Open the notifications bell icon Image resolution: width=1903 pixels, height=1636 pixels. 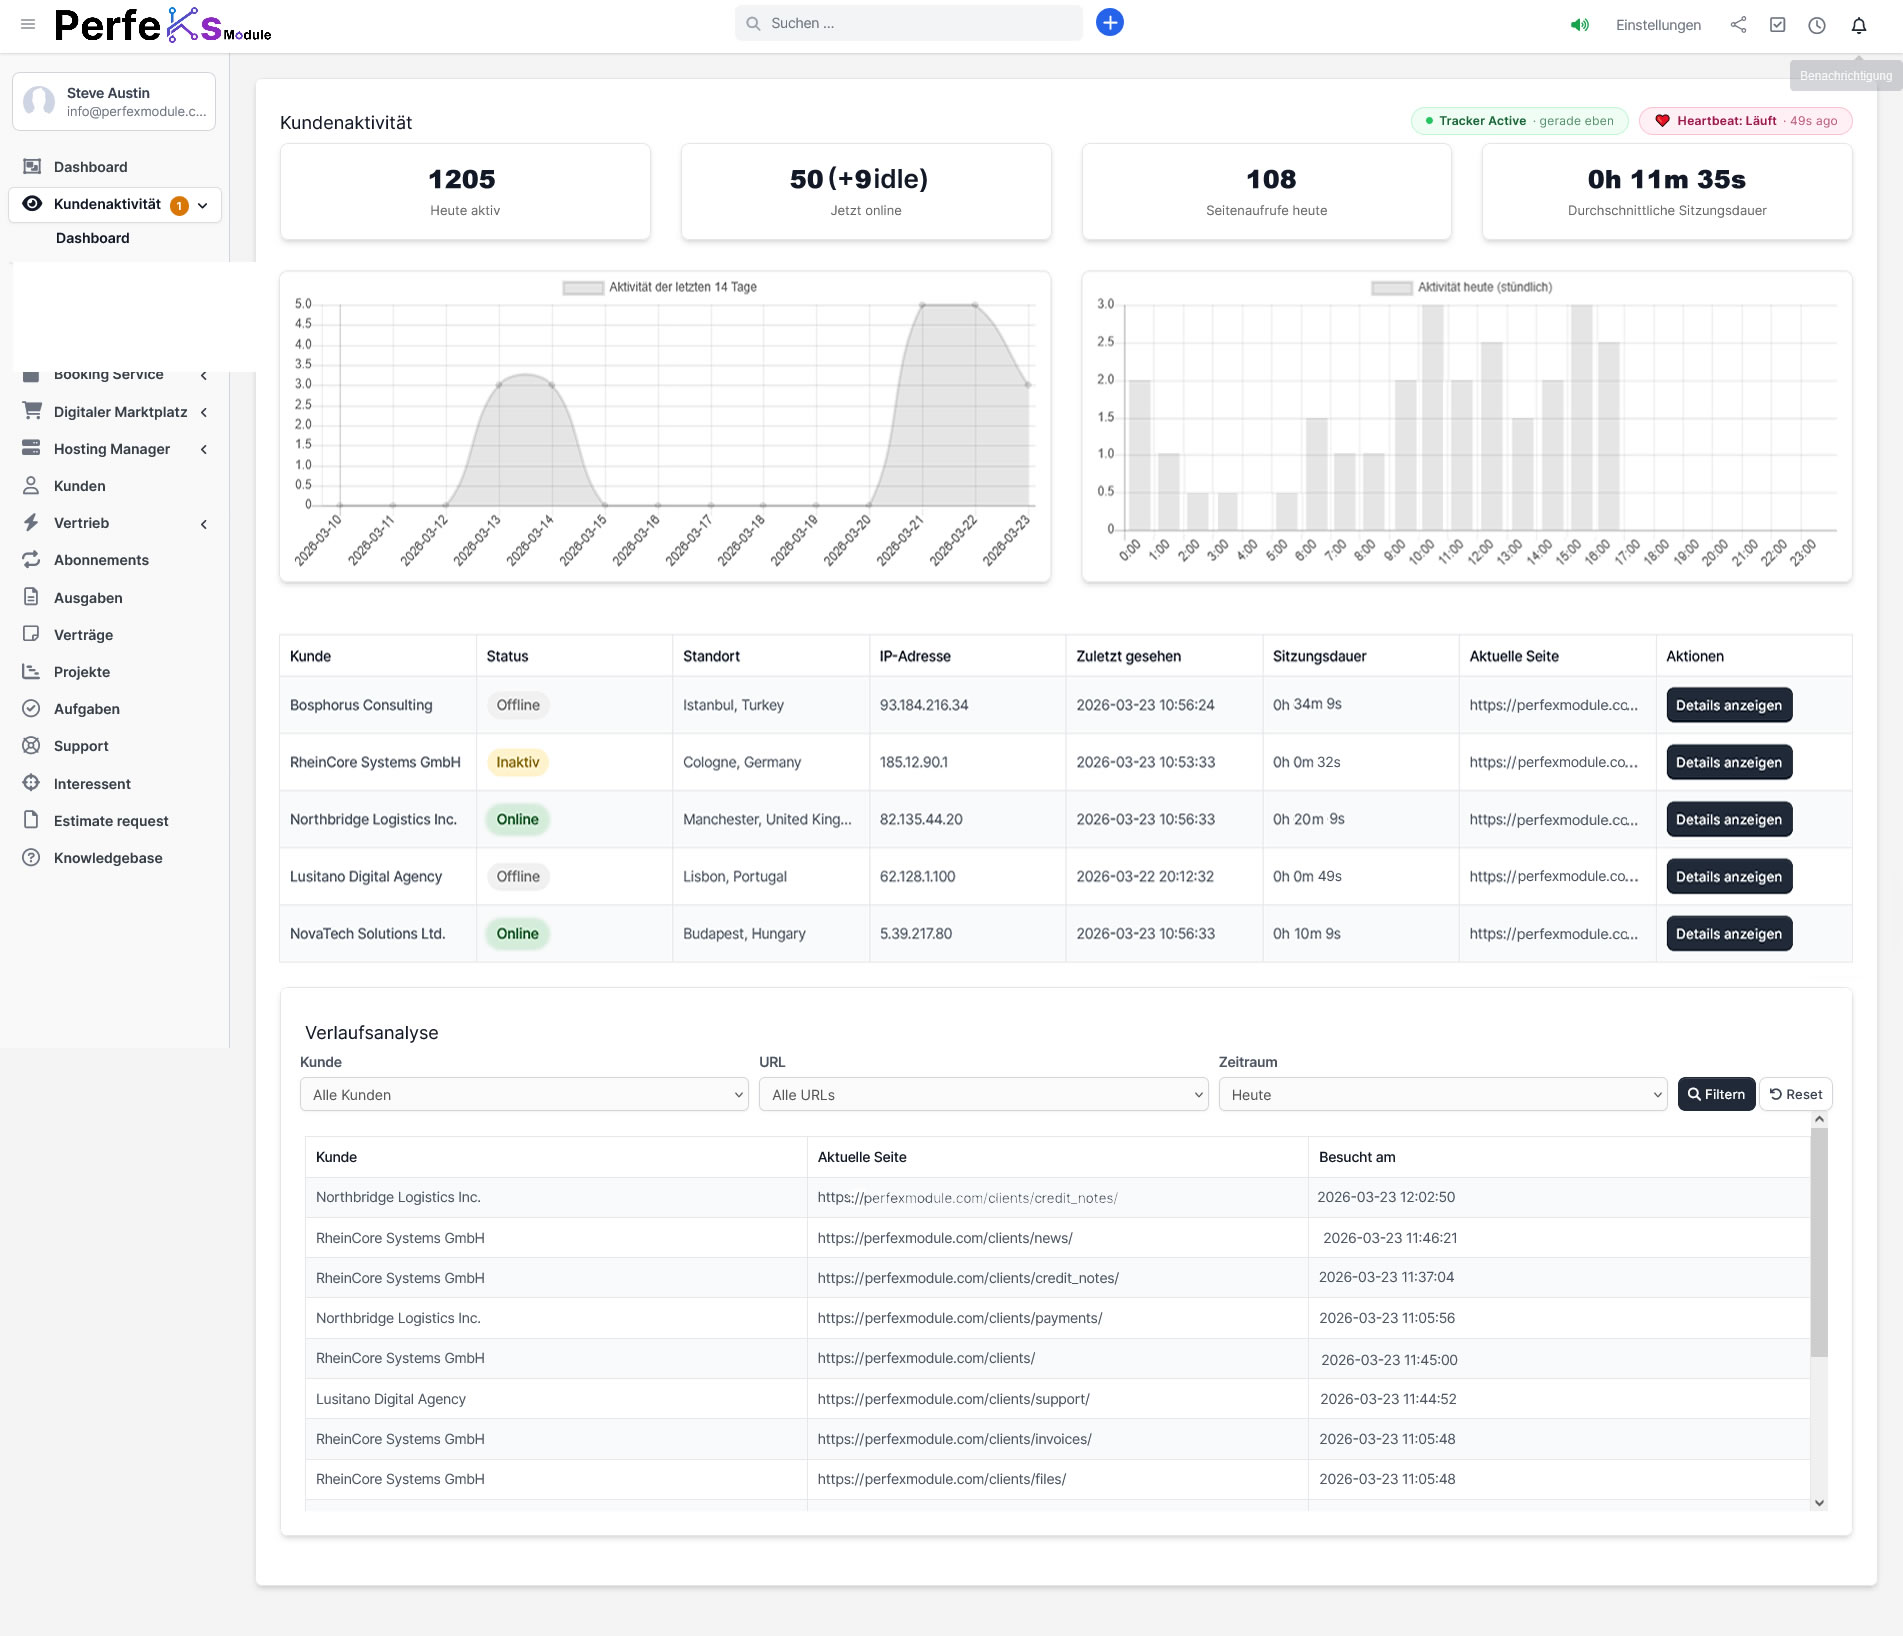(1858, 25)
